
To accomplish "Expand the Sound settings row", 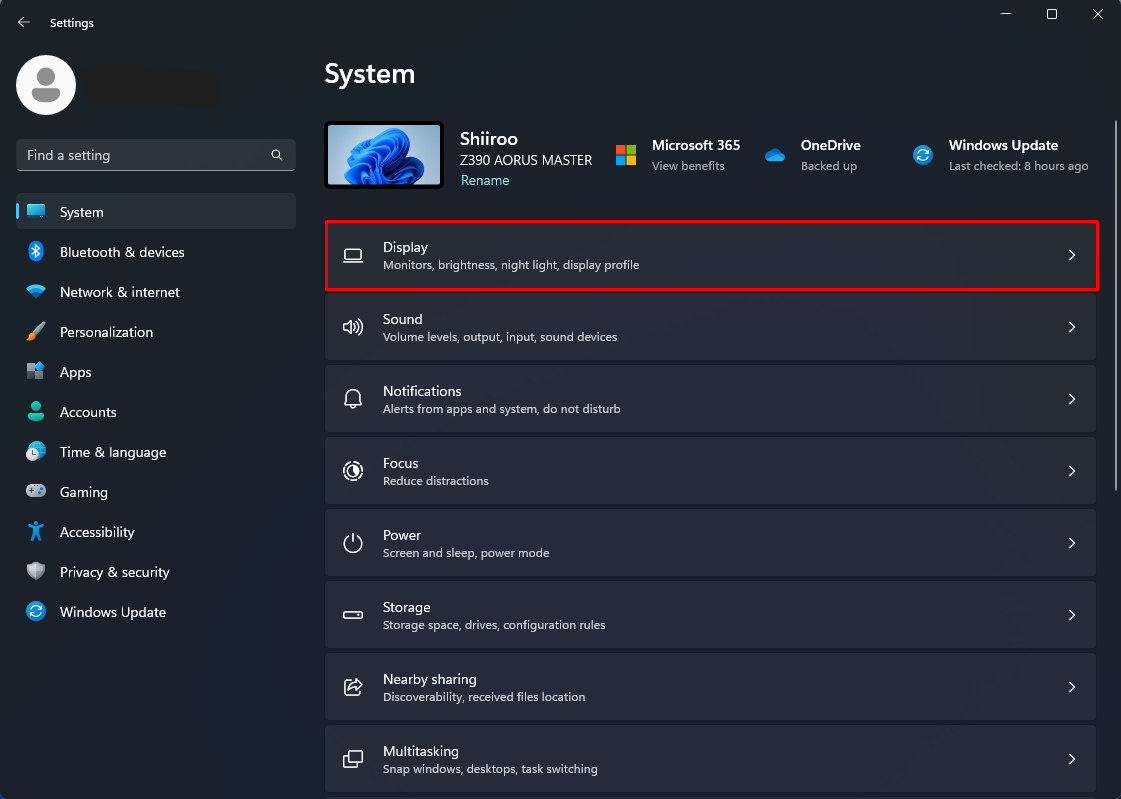I will [710, 327].
